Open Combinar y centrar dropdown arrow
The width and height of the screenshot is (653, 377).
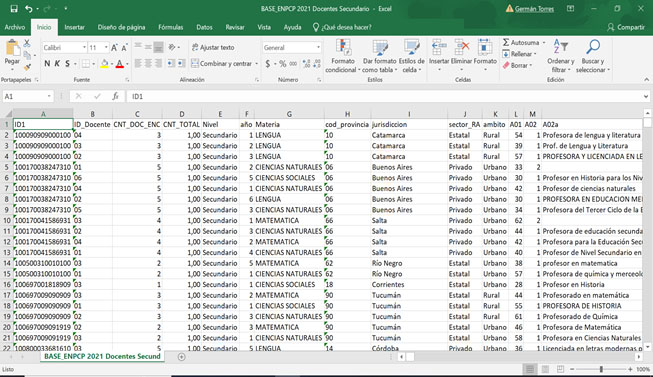point(257,63)
